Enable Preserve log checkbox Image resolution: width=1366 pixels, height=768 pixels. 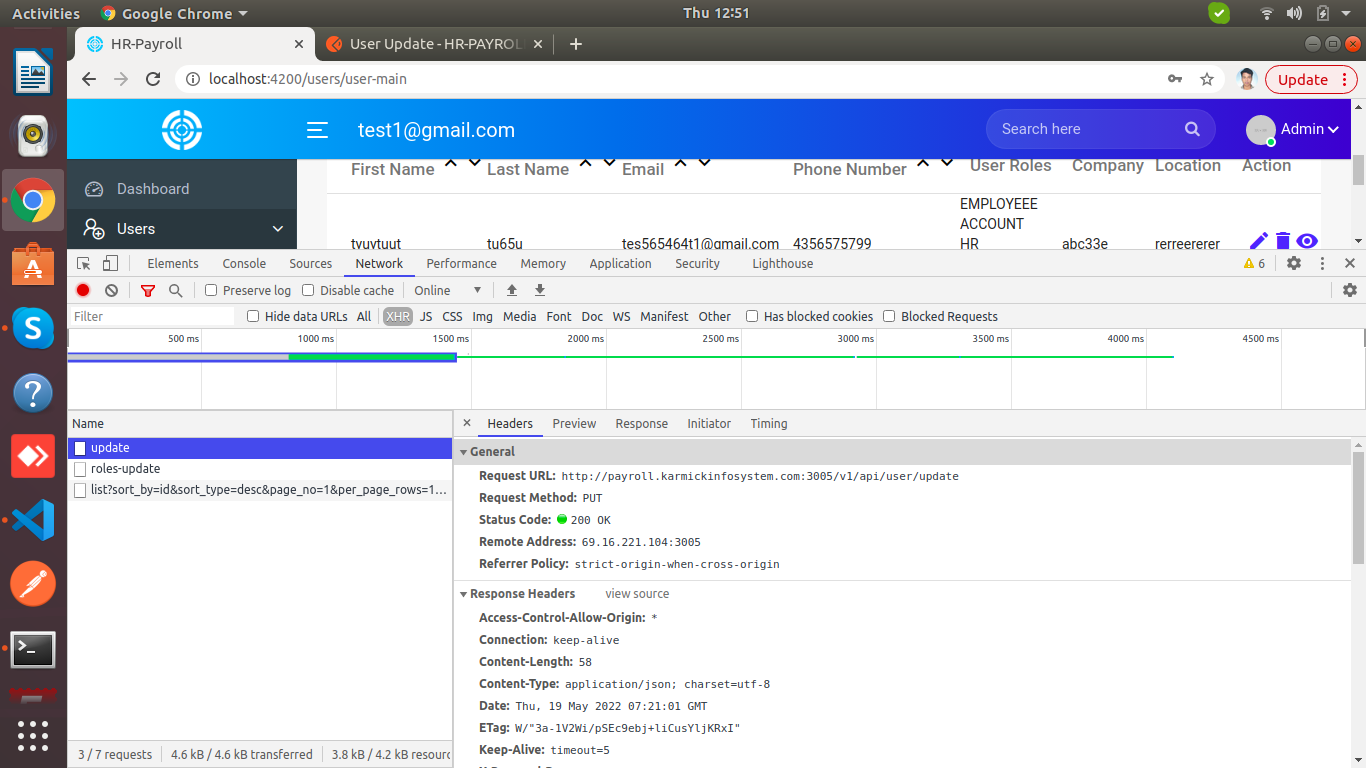pos(211,290)
